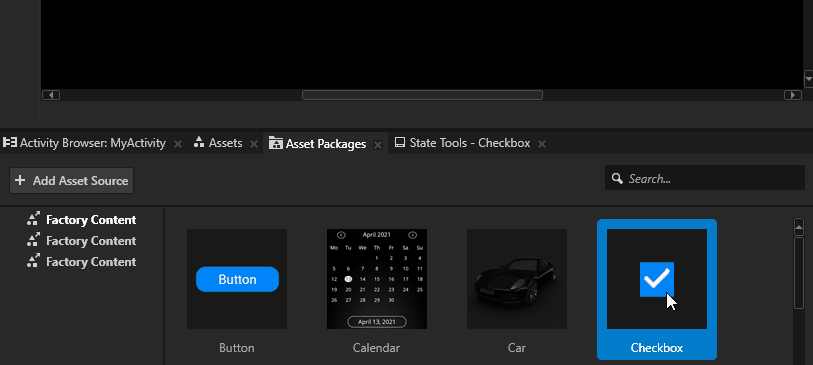Select the Button asset thumbnail
This screenshot has width=813, height=365.
[237, 279]
